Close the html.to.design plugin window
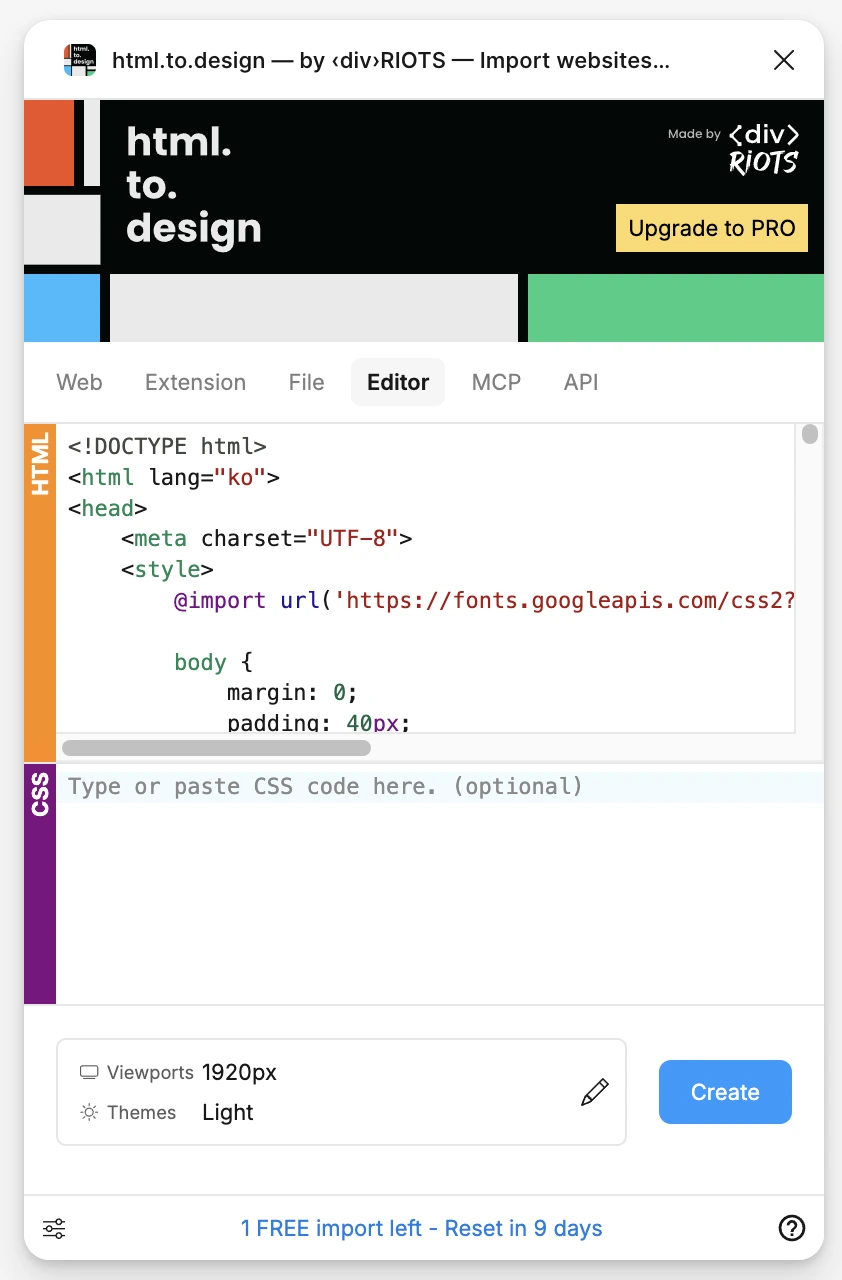 (784, 60)
